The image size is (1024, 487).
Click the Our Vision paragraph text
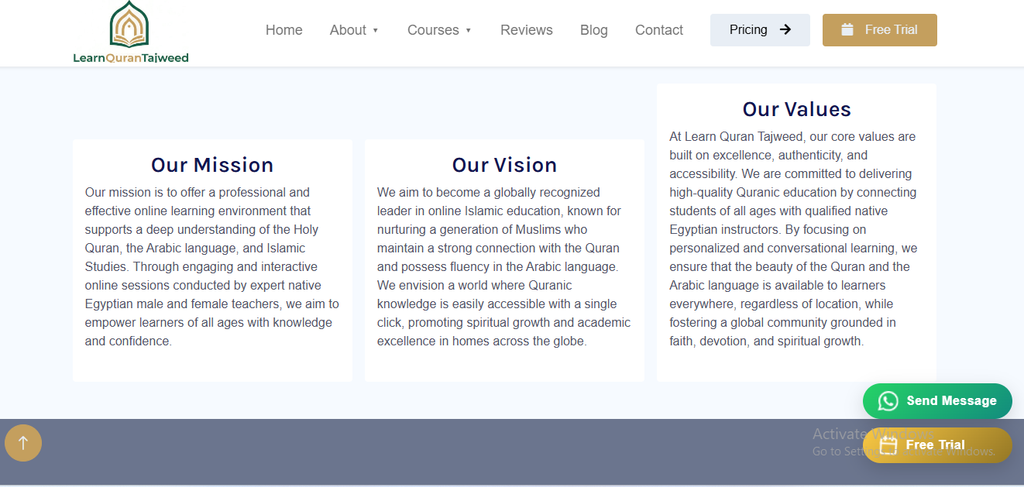(x=504, y=266)
